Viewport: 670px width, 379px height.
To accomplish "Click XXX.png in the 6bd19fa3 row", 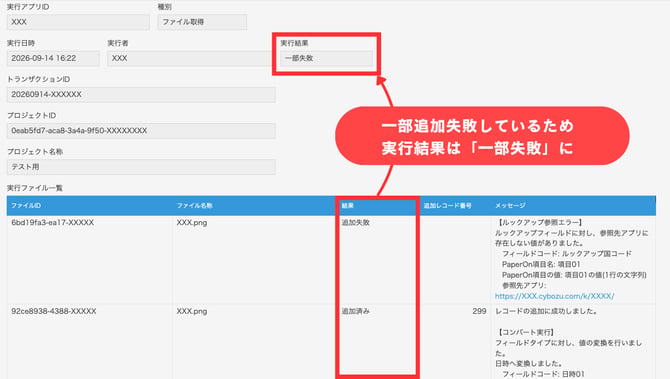I will point(192,223).
